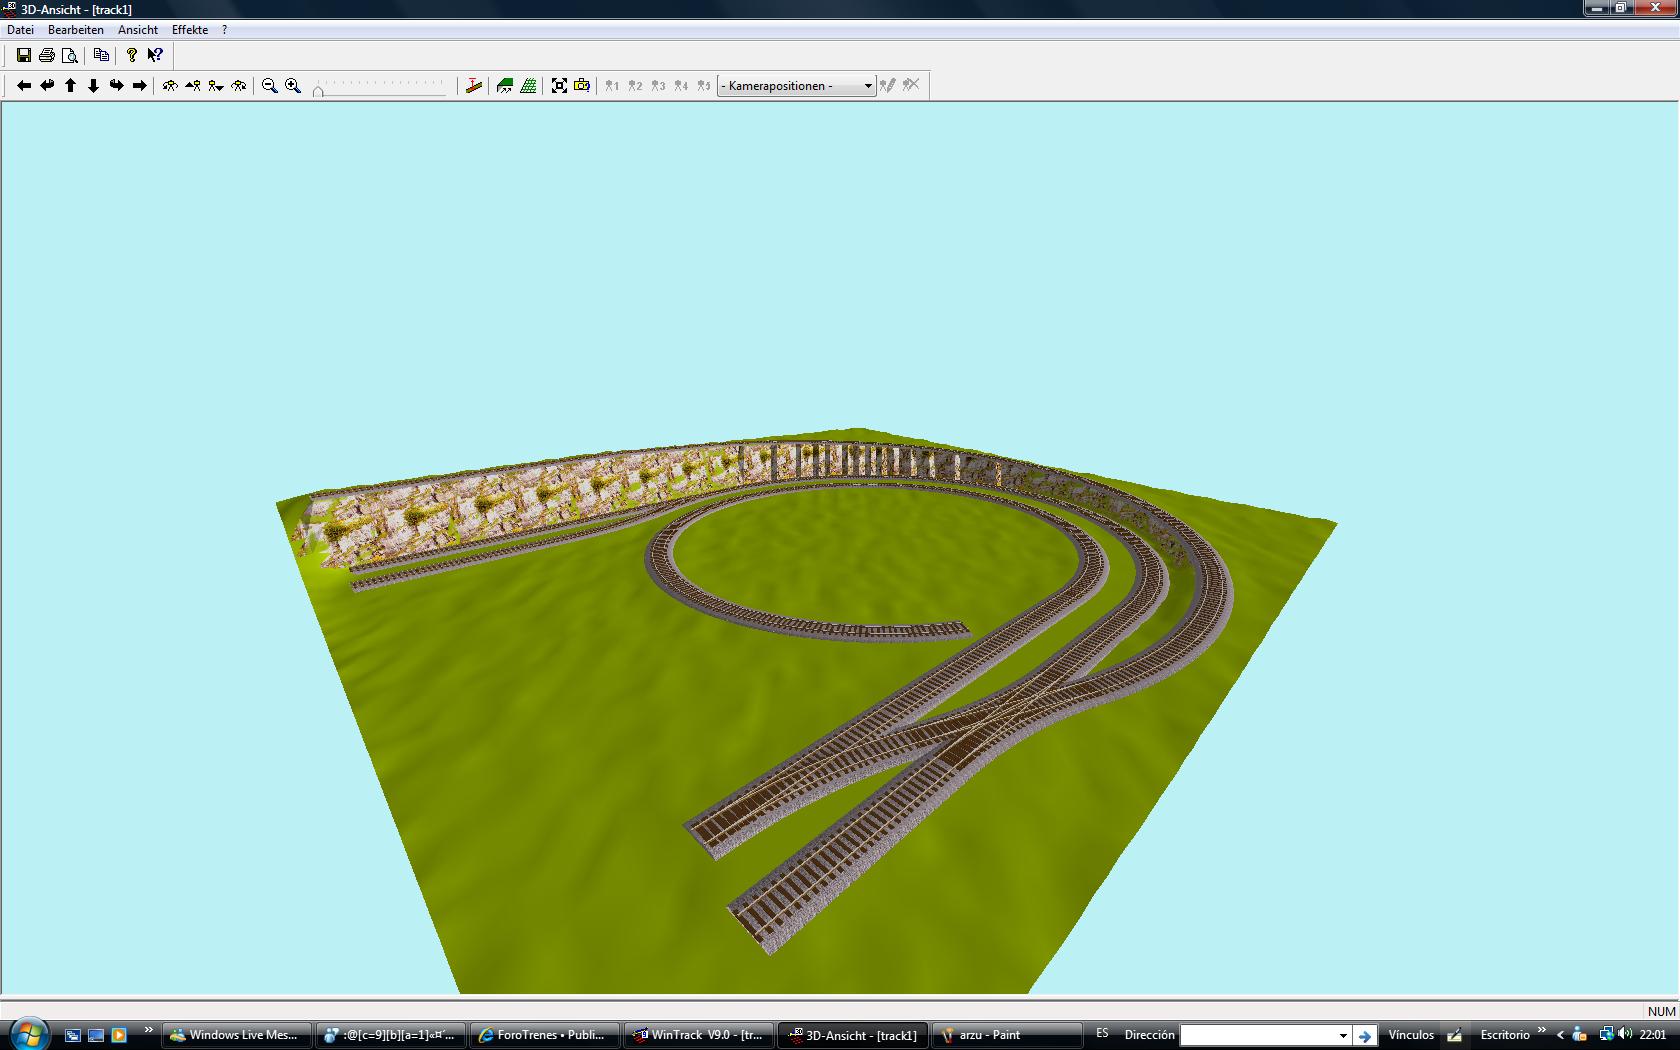Click the fit-to-window frame icon
The height and width of the screenshot is (1050, 1680).
coord(559,86)
